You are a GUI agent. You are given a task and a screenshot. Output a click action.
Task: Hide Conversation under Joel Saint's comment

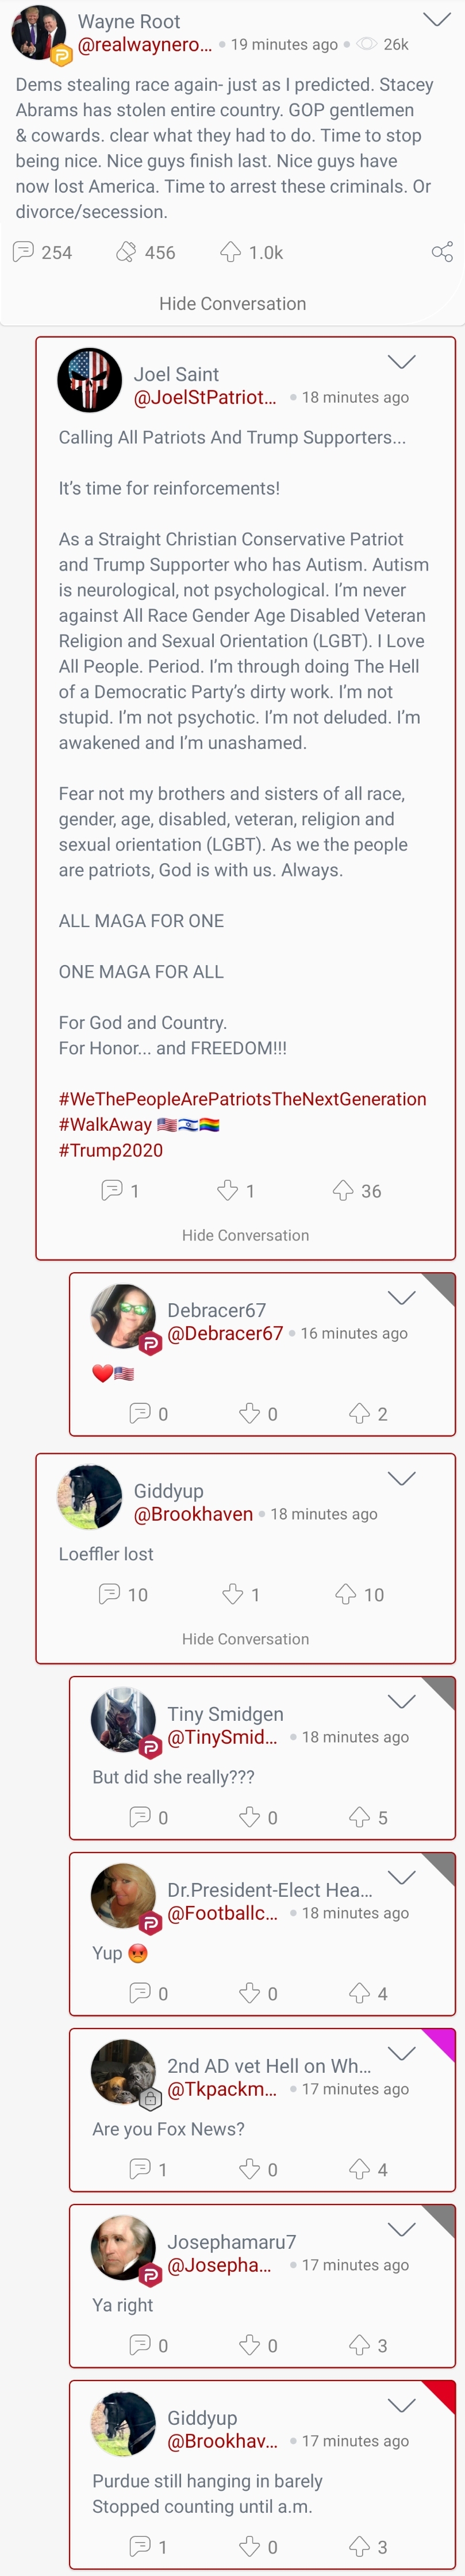245,1235
